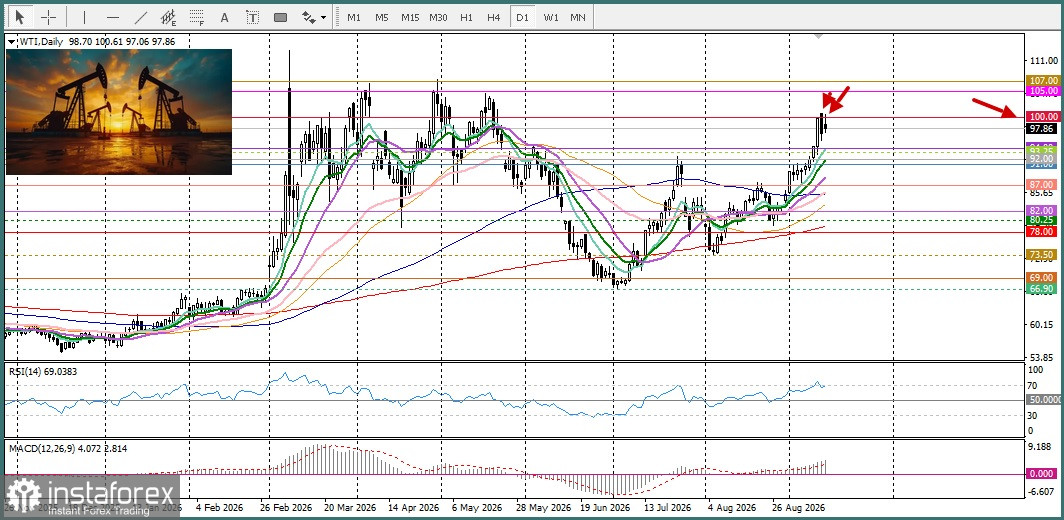Select the Text Label tool
Screen dimensions: 1064x520
pos(252,17)
